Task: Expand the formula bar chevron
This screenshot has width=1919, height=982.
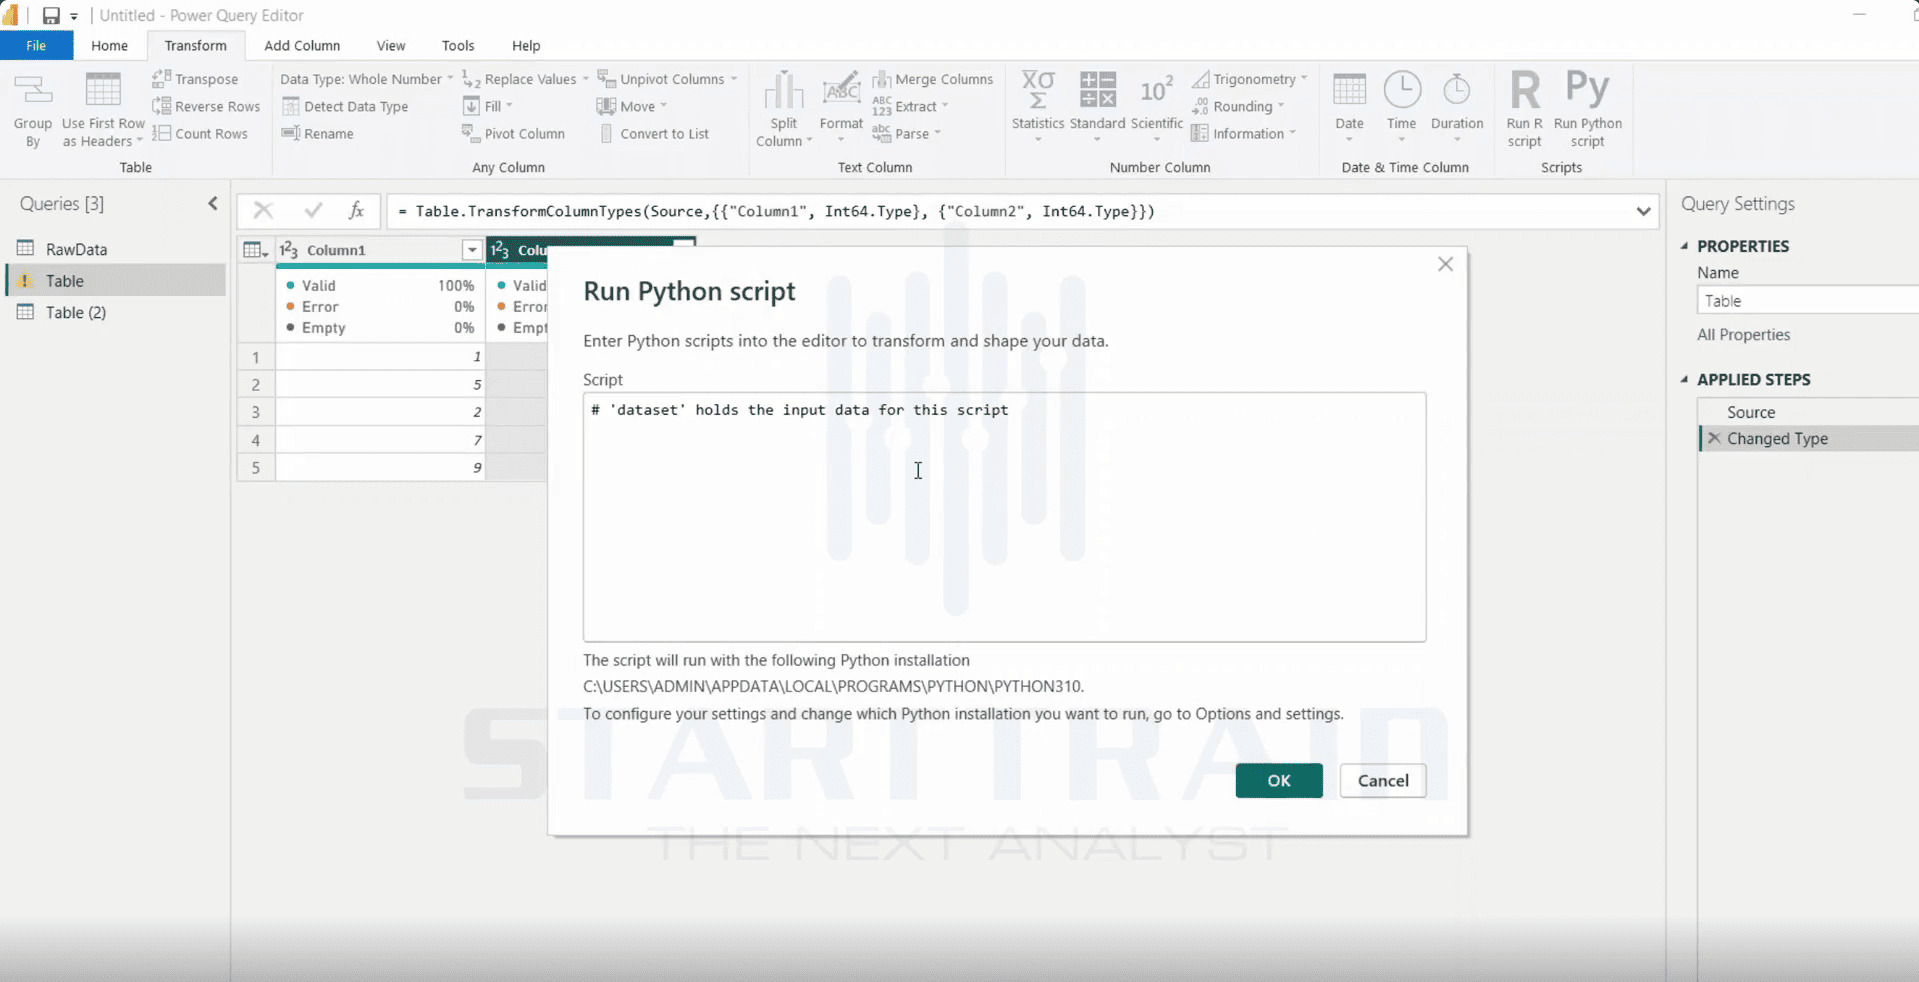Action: 1643,211
